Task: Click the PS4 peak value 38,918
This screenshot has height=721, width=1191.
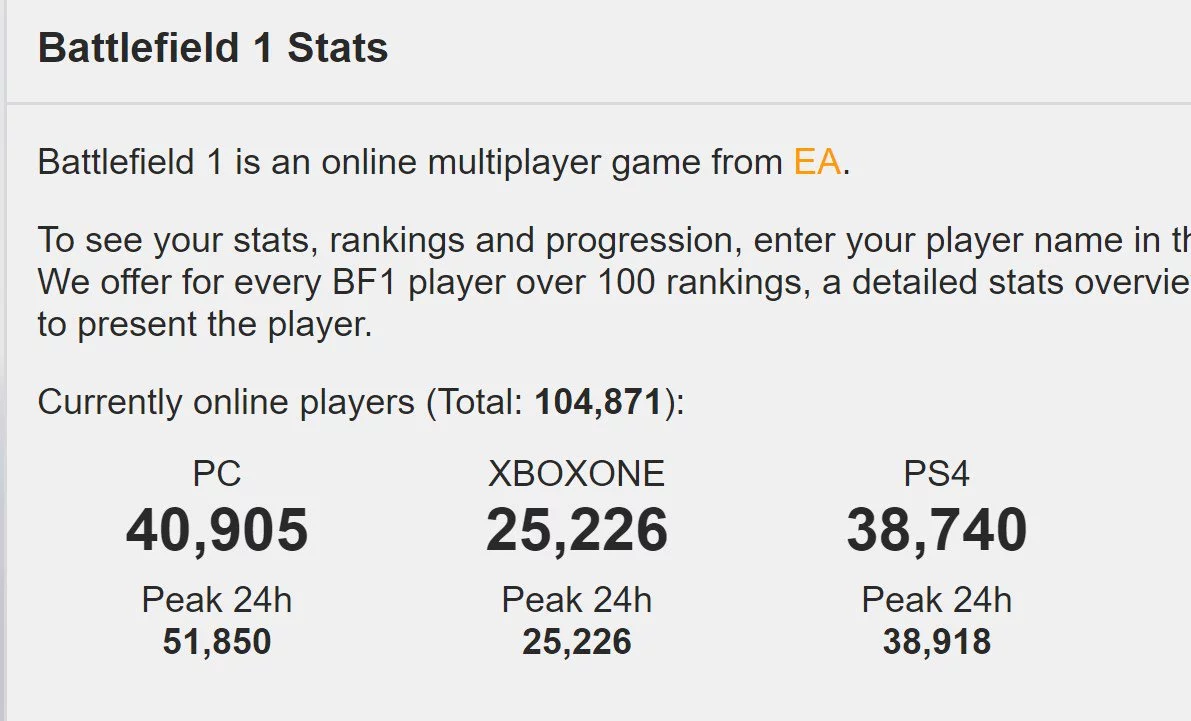Action: (936, 642)
